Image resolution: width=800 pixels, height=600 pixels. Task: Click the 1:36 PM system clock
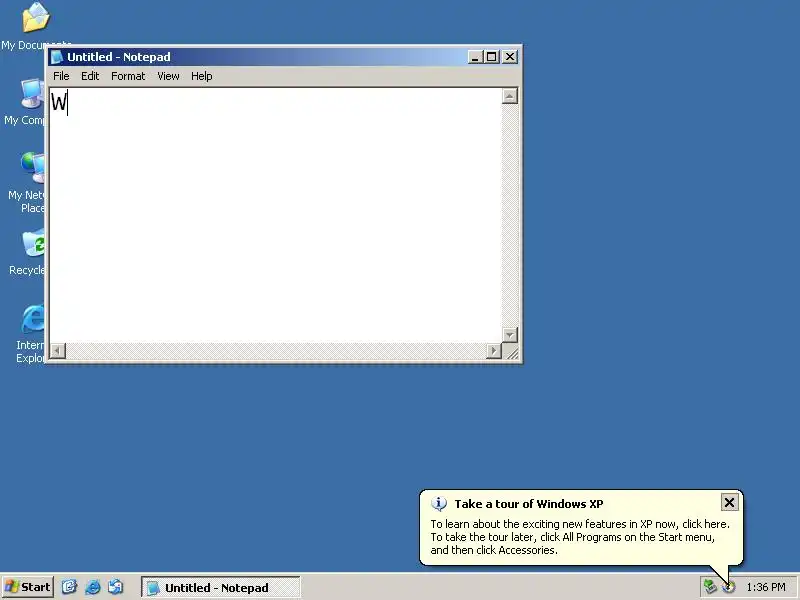tap(766, 587)
